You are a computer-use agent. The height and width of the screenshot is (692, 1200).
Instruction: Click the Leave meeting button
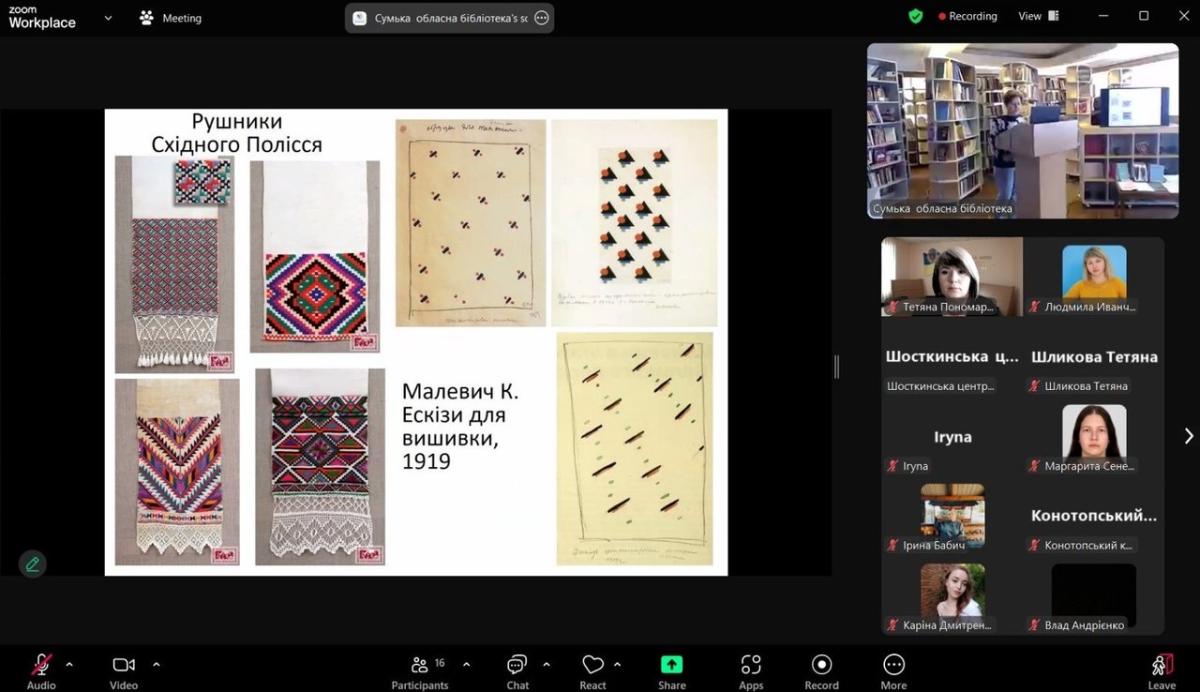tap(1161, 669)
